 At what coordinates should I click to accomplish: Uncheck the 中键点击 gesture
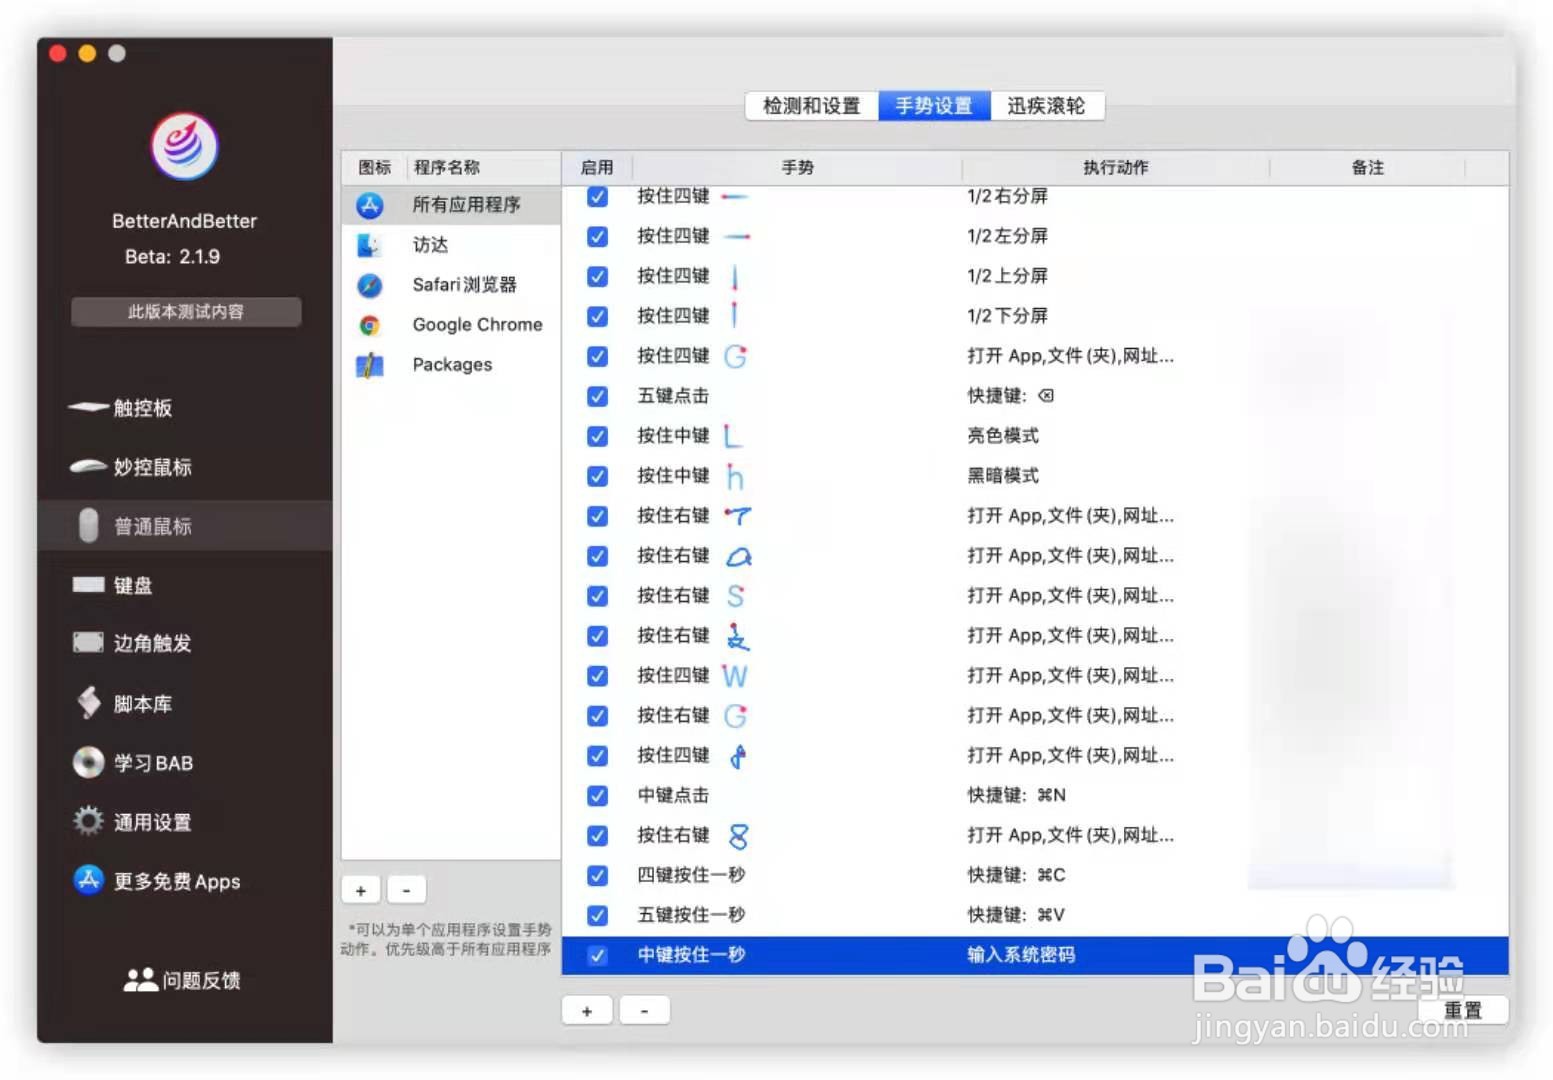pyautogui.click(x=597, y=795)
